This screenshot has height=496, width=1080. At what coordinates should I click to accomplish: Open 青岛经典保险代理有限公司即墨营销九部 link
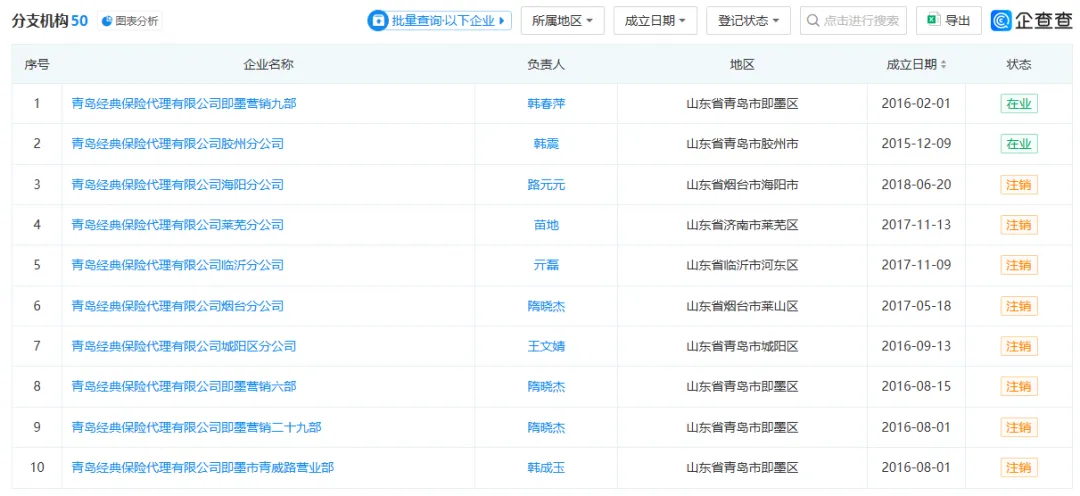point(184,104)
